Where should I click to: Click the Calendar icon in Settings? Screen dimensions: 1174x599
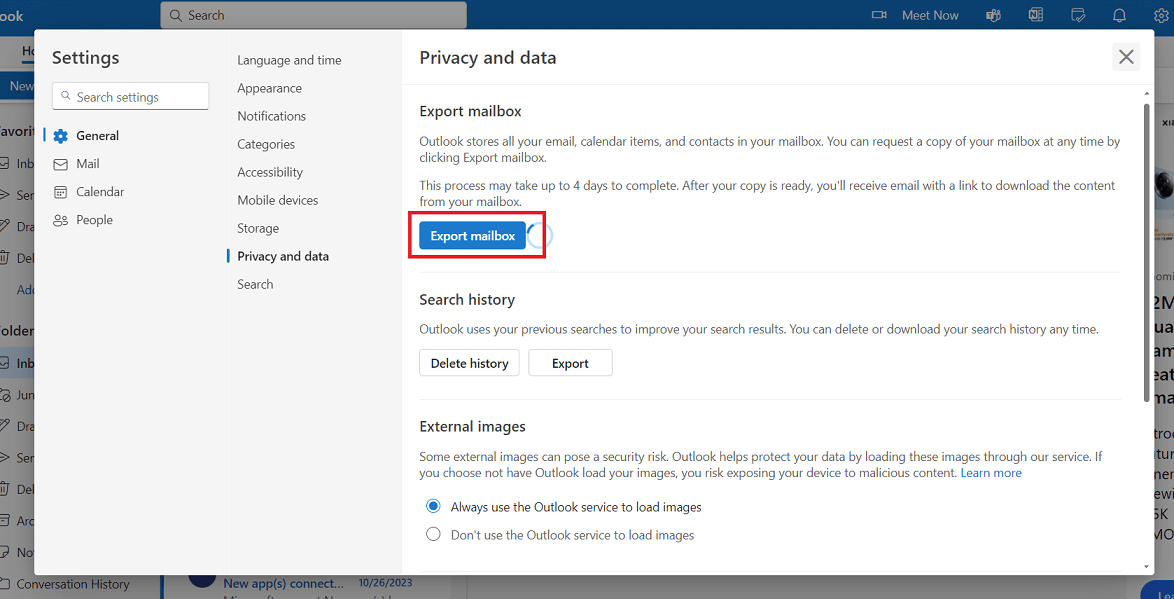[x=61, y=192]
